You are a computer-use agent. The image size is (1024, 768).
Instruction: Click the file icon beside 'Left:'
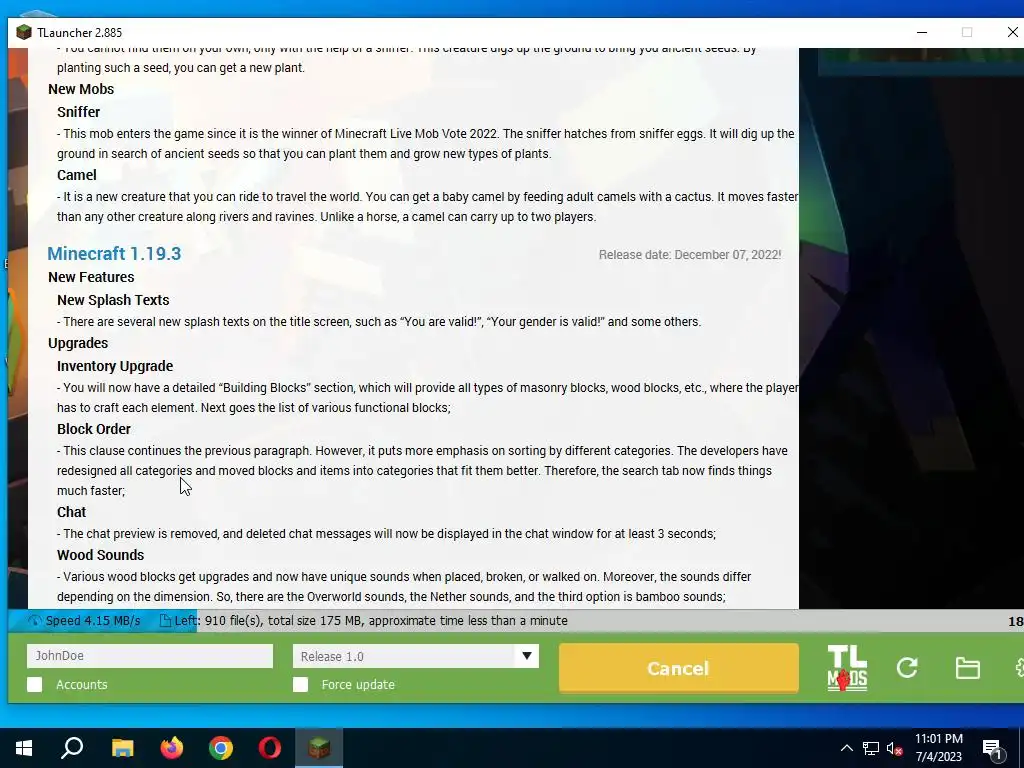click(165, 620)
